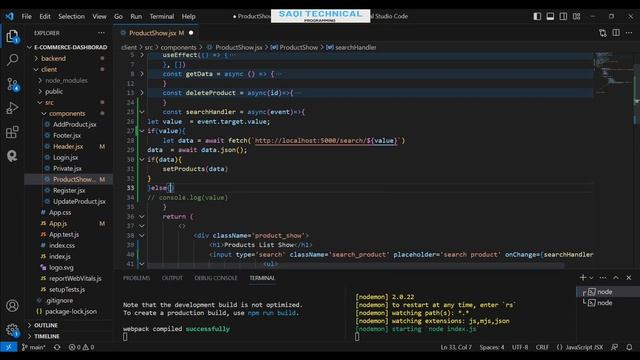Image resolution: width=640 pixels, height=360 pixels.
Task: Open errors and warnings count in status bar
Action: (81, 347)
